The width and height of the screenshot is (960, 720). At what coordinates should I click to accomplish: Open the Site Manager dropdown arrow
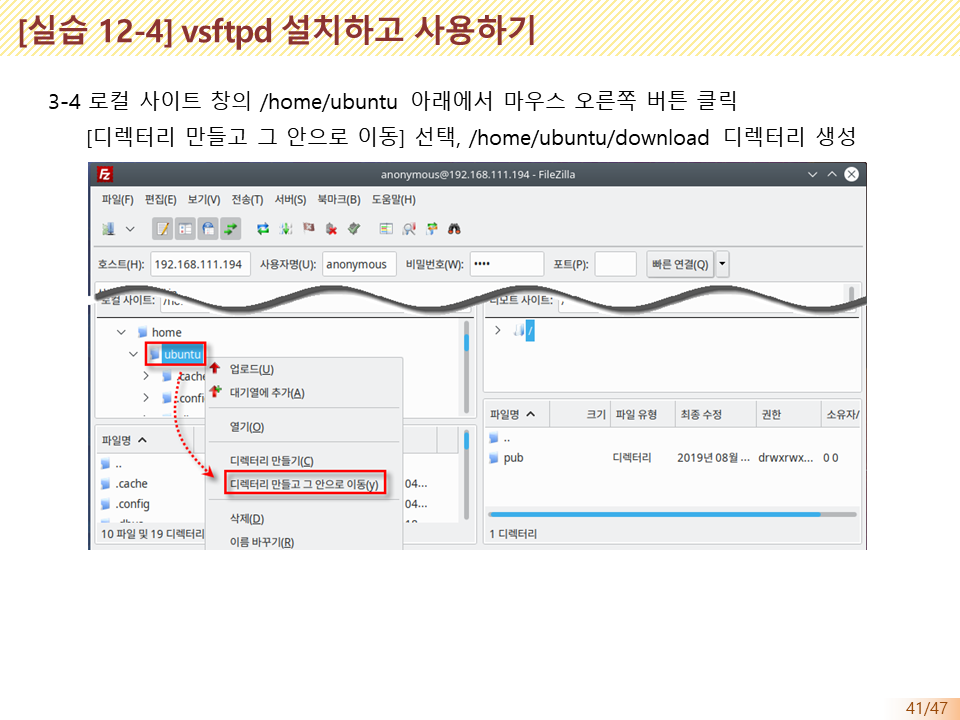(130, 229)
